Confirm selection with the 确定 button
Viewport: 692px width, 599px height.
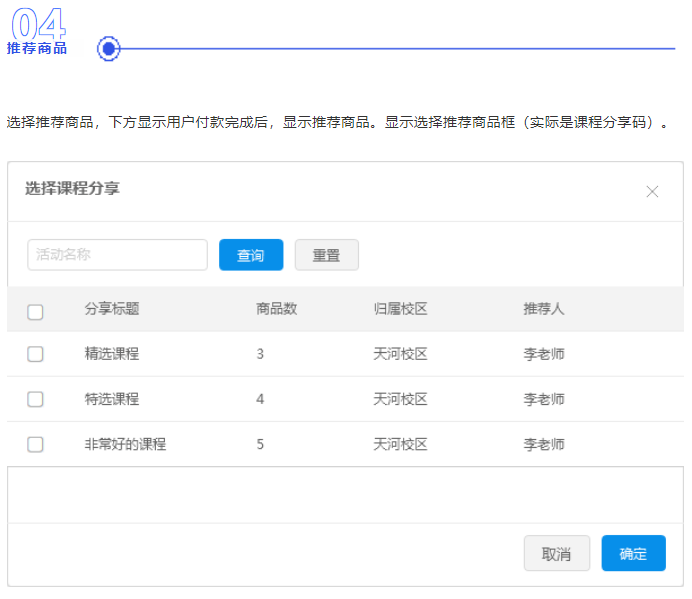coord(633,554)
